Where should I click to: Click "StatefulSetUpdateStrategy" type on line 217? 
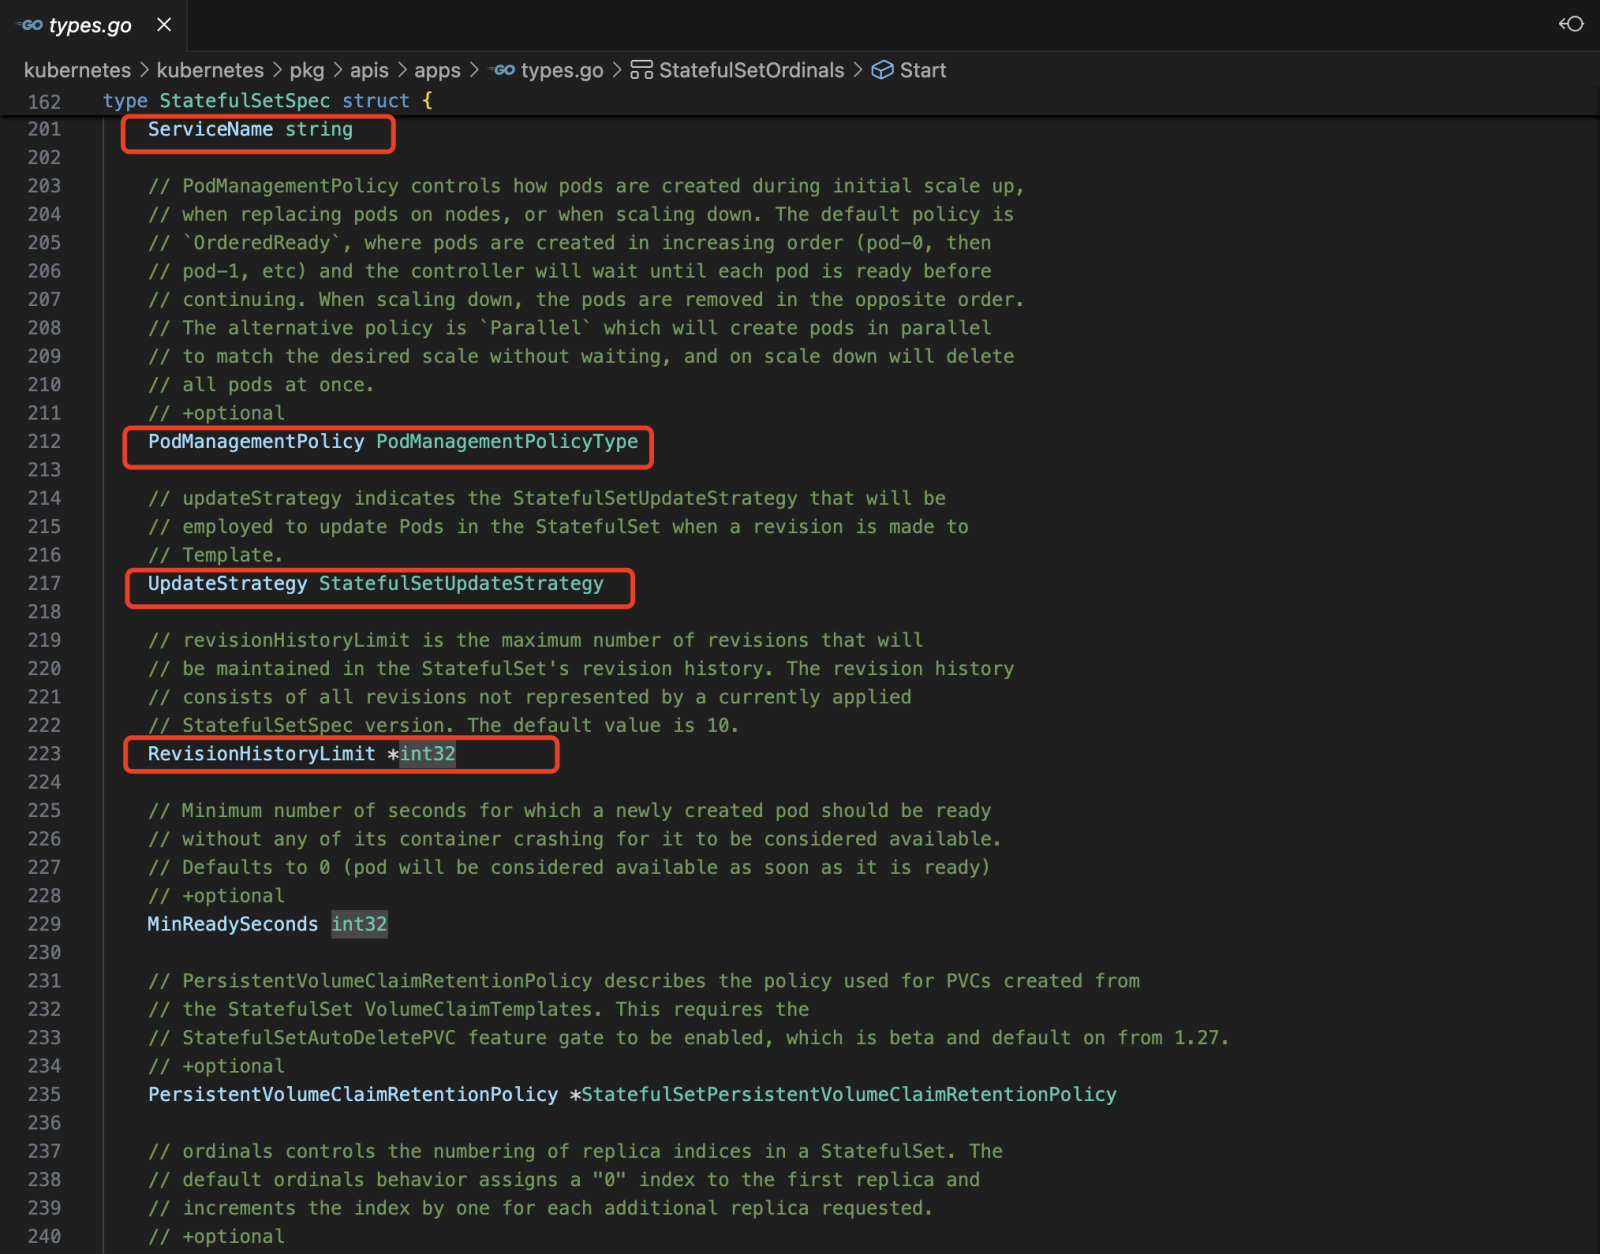click(461, 583)
